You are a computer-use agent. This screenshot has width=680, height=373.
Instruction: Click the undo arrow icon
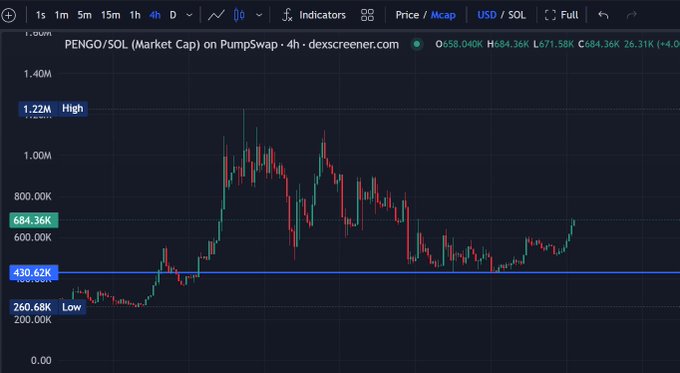(603, 15)
